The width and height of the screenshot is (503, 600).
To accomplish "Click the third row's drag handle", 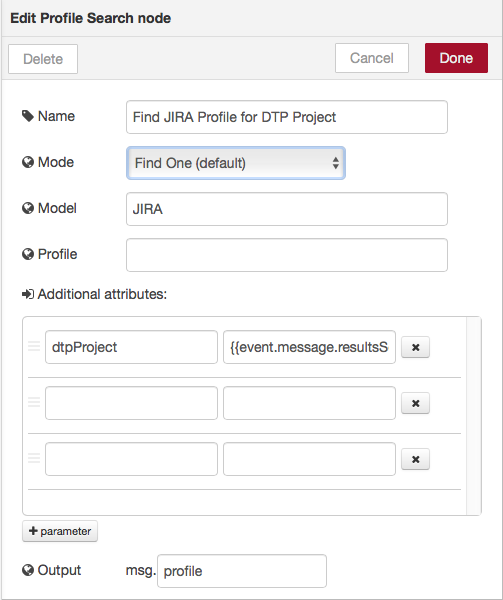I will click(x=34, y=458).
